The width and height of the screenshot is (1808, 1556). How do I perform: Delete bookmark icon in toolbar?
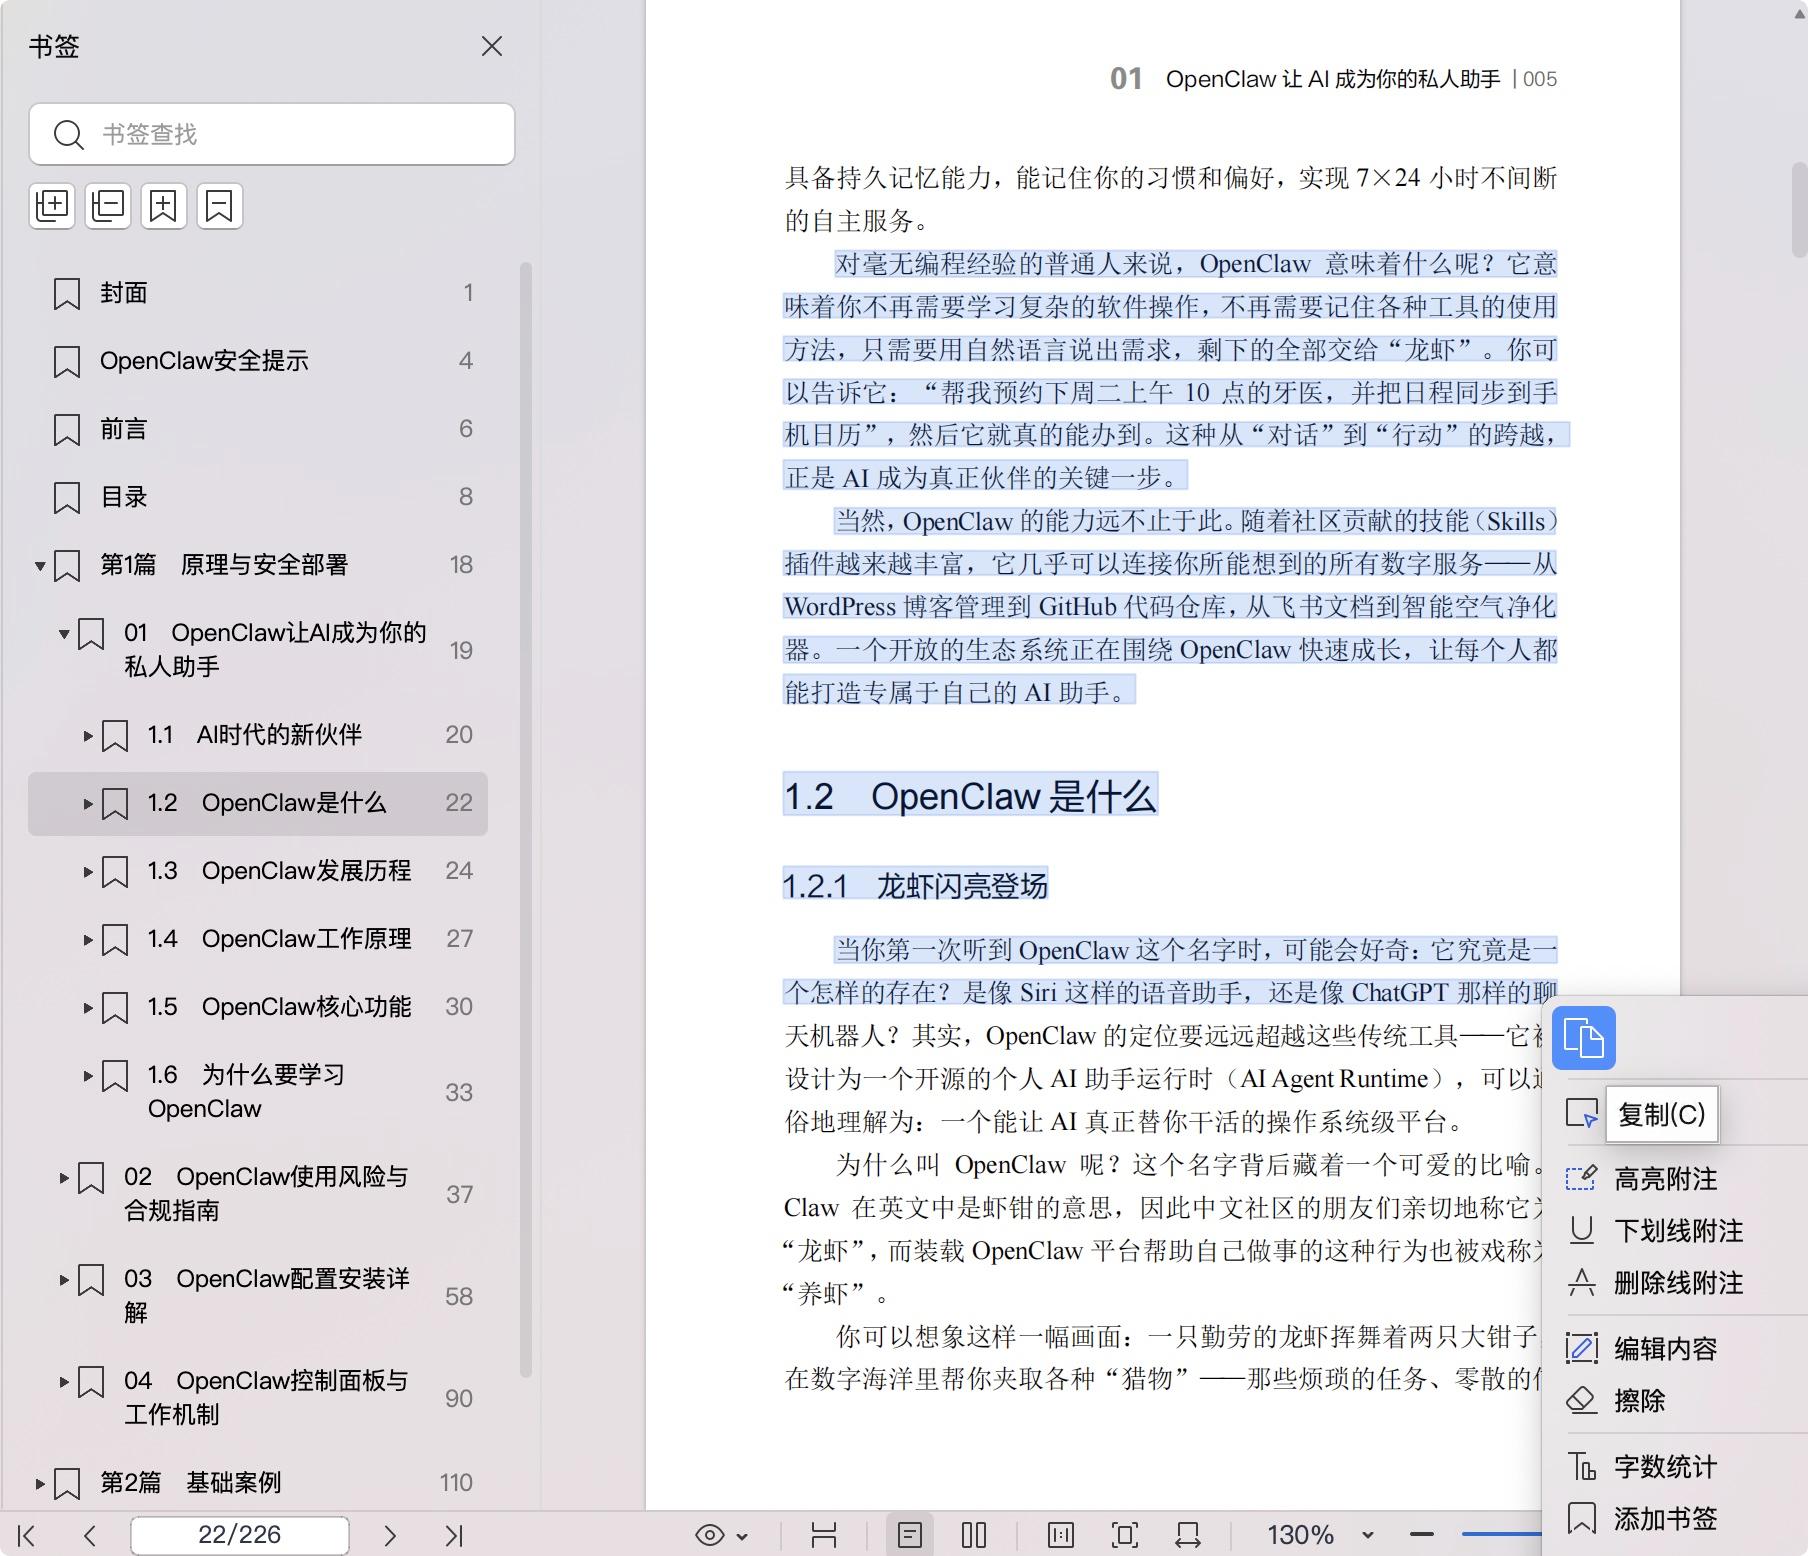(220, 206)
